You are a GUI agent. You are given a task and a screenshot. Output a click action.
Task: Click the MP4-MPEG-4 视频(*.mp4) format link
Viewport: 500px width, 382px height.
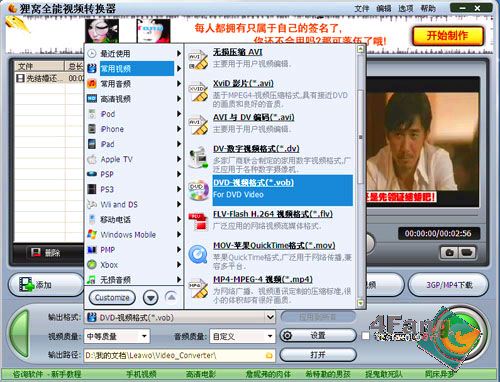263,279
